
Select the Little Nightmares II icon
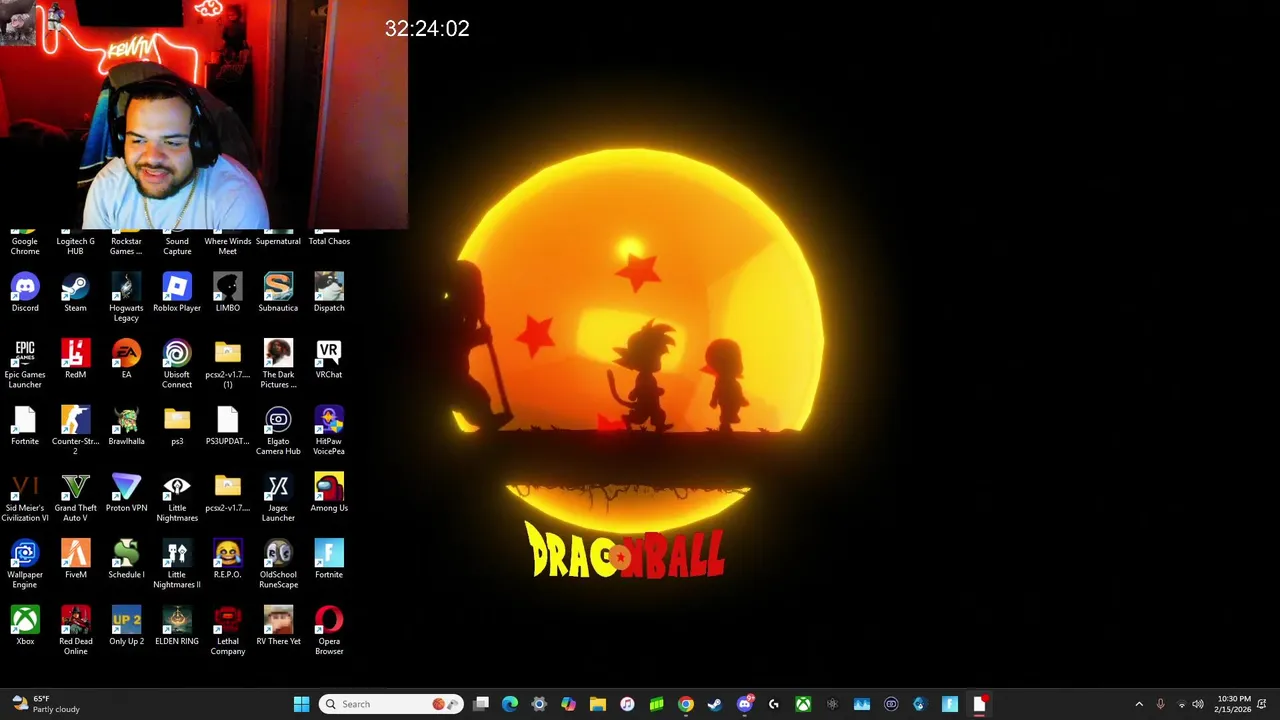tap(177, 564)
